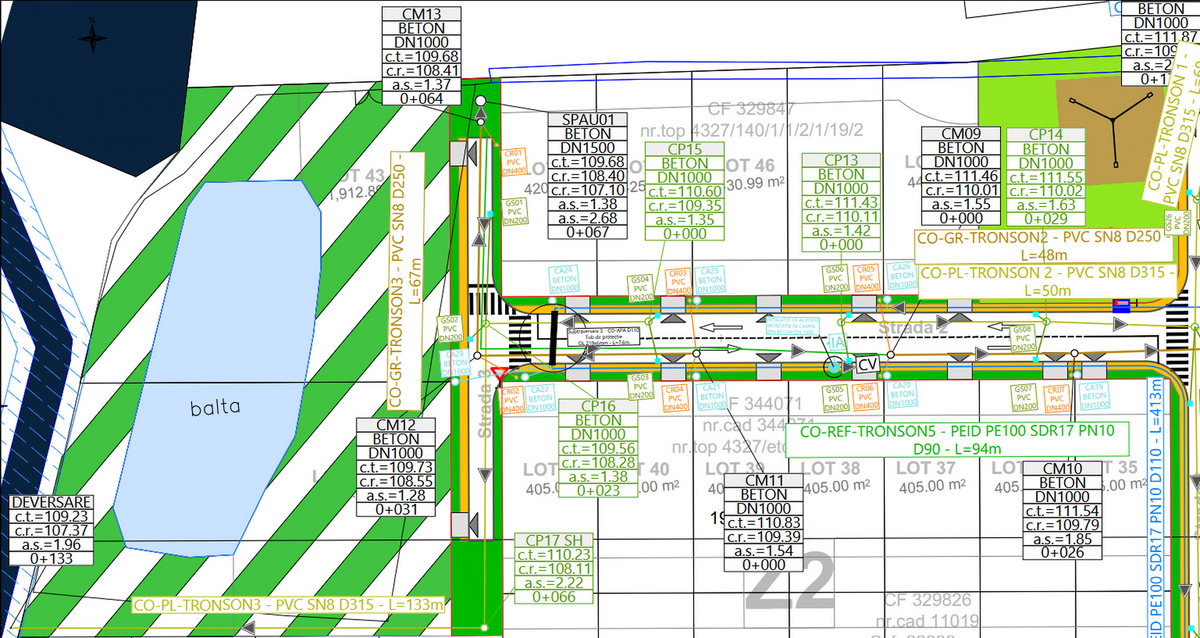Click the CA25 BETON DN1000 tag

712,279
